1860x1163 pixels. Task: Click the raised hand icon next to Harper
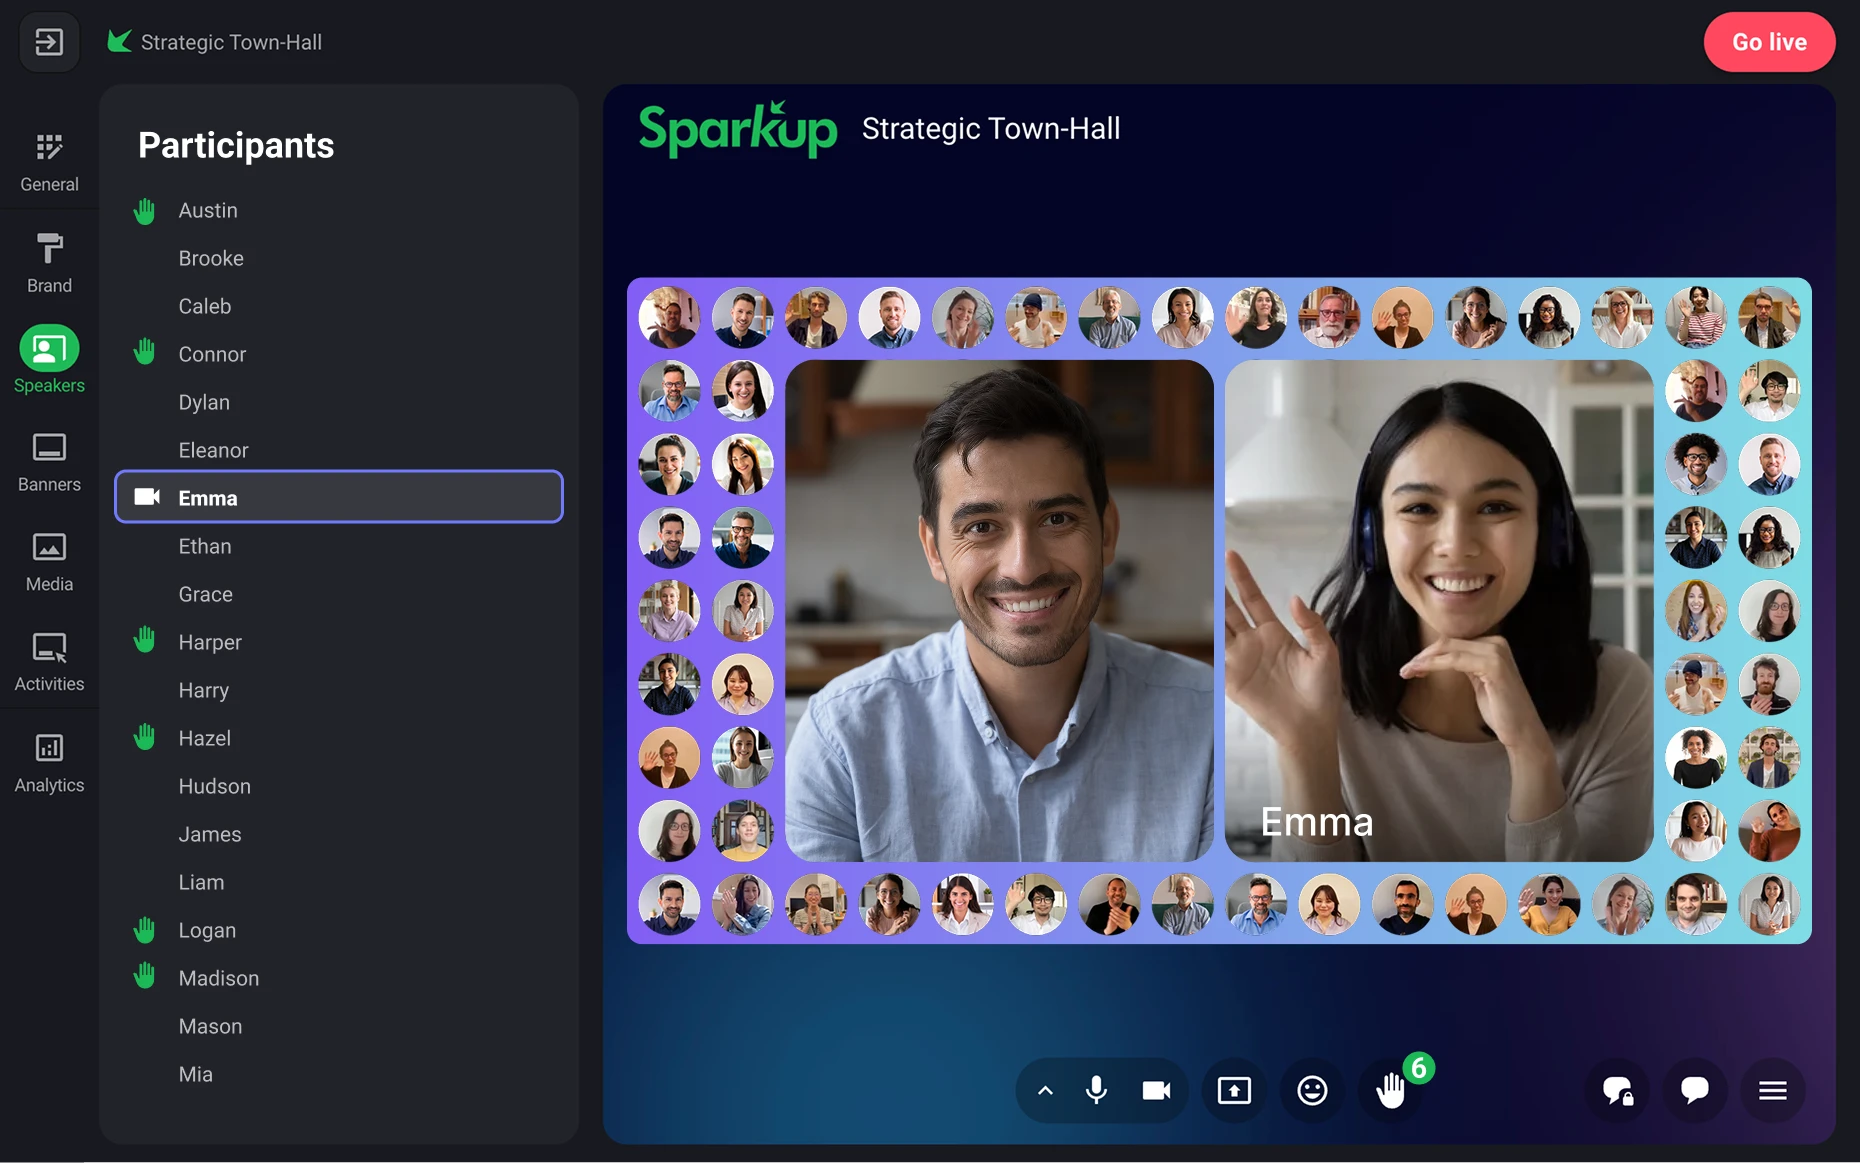pyautogui.click(x=145, y=640)
